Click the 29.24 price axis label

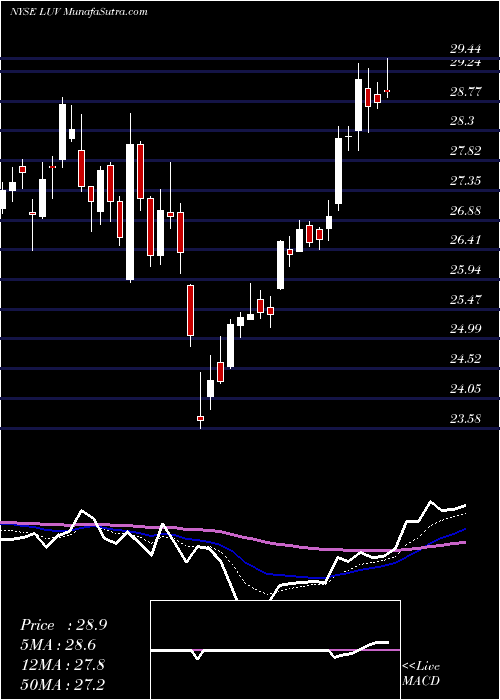466,62
